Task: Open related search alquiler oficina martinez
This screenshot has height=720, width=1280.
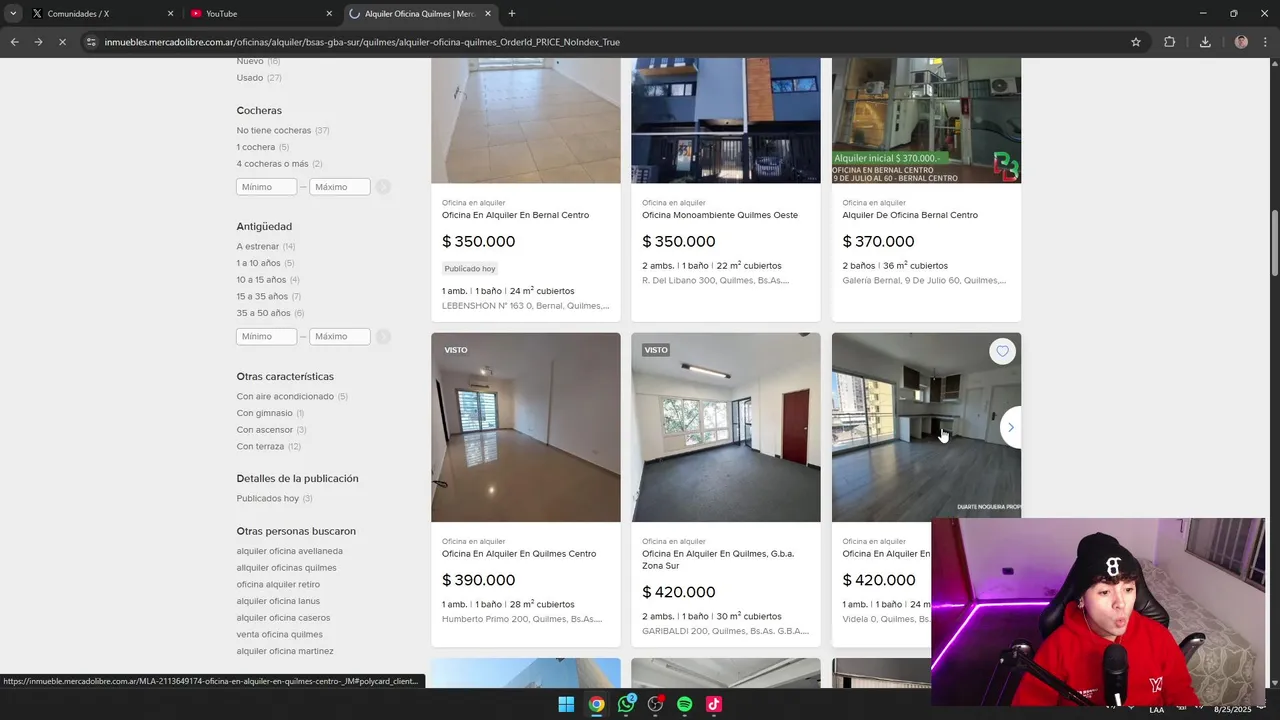Action: 285,651
